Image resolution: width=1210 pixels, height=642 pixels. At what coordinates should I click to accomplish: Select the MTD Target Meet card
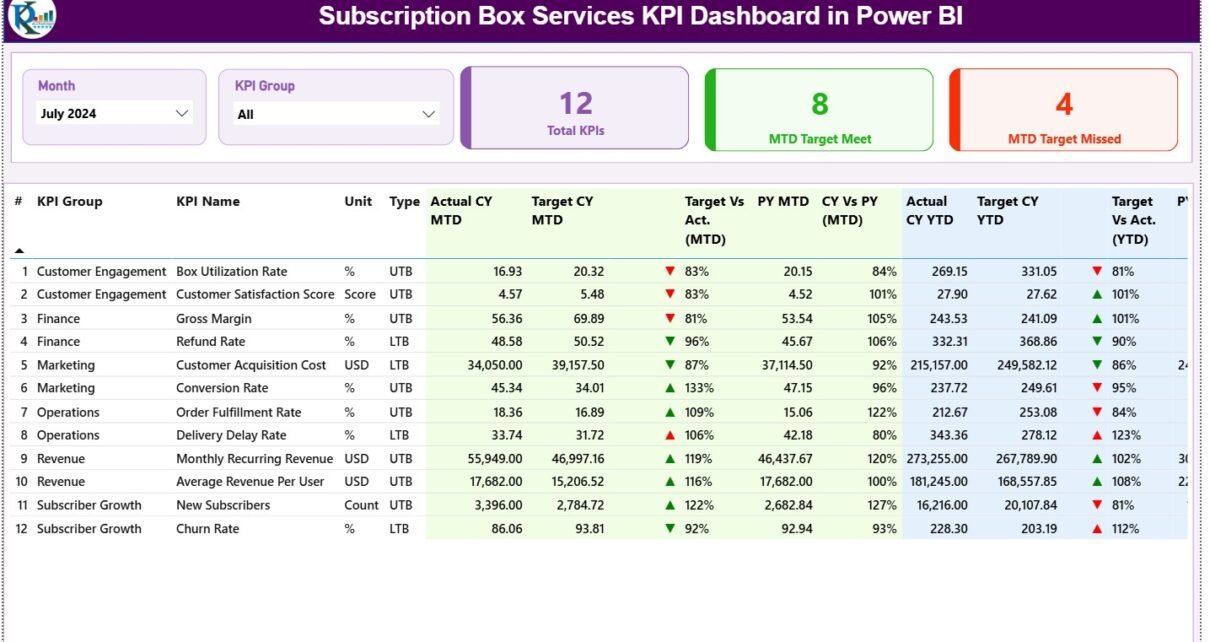pyautogui.click(x=819, y=110)
